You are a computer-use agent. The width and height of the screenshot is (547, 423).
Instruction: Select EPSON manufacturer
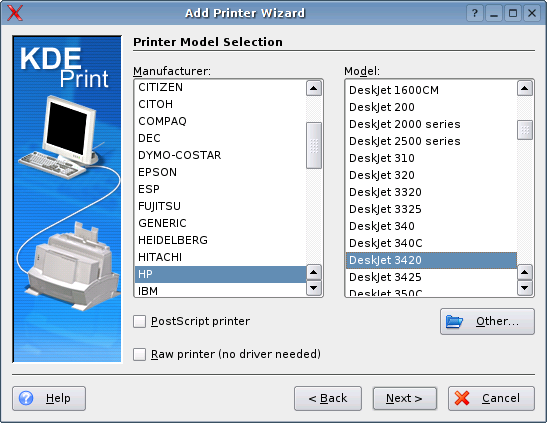pyautogui.click(x=220, y=172)
